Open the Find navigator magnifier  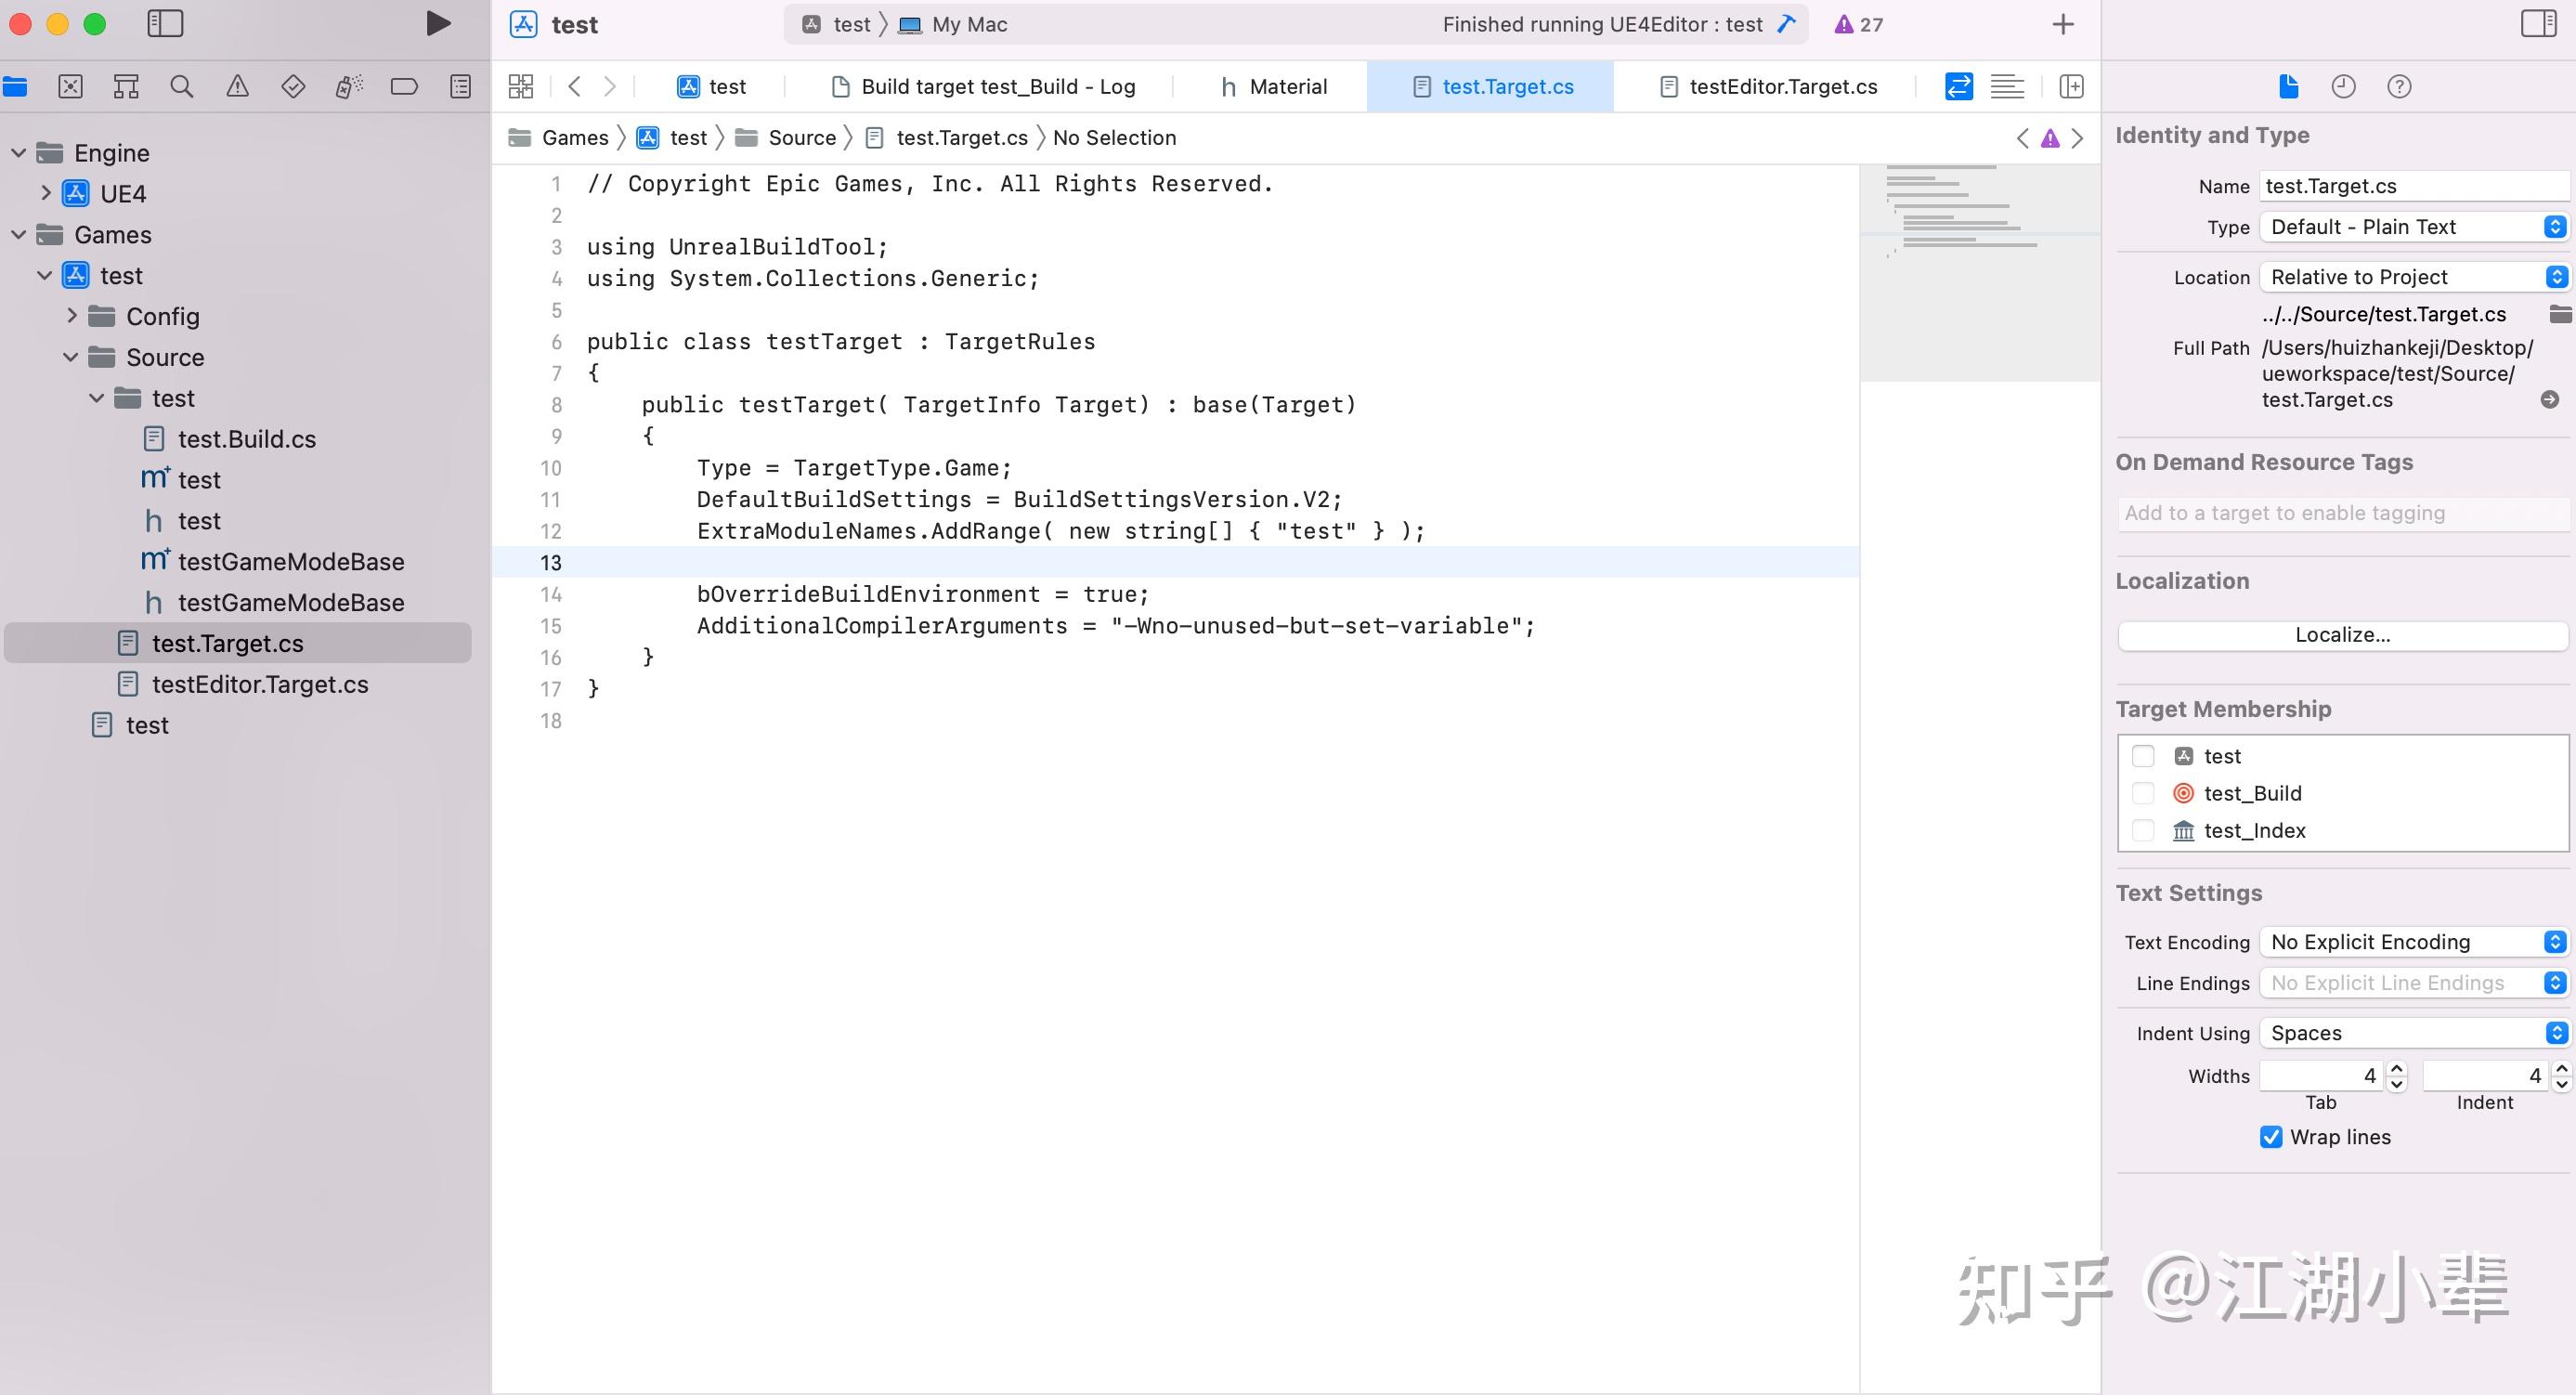tap(181, 87)
